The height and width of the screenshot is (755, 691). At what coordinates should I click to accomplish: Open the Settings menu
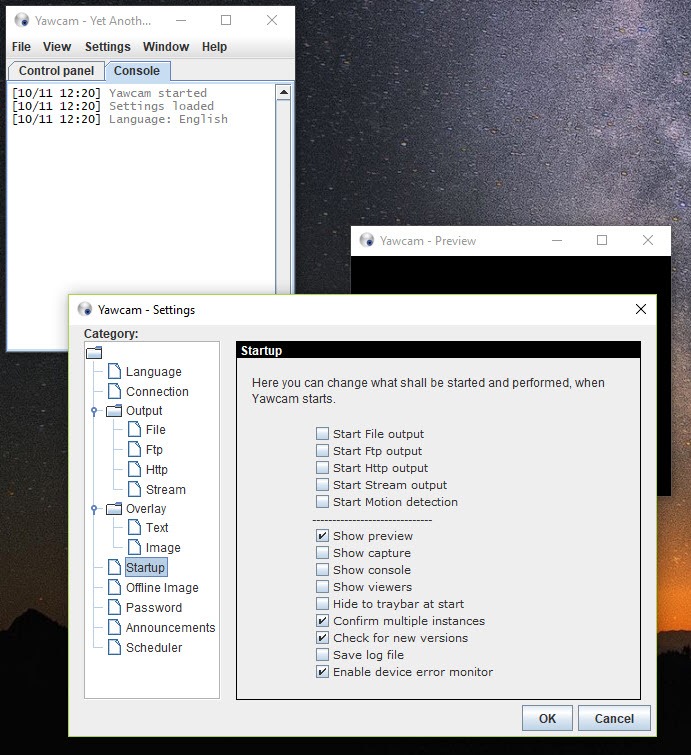(x=108, y=47)
